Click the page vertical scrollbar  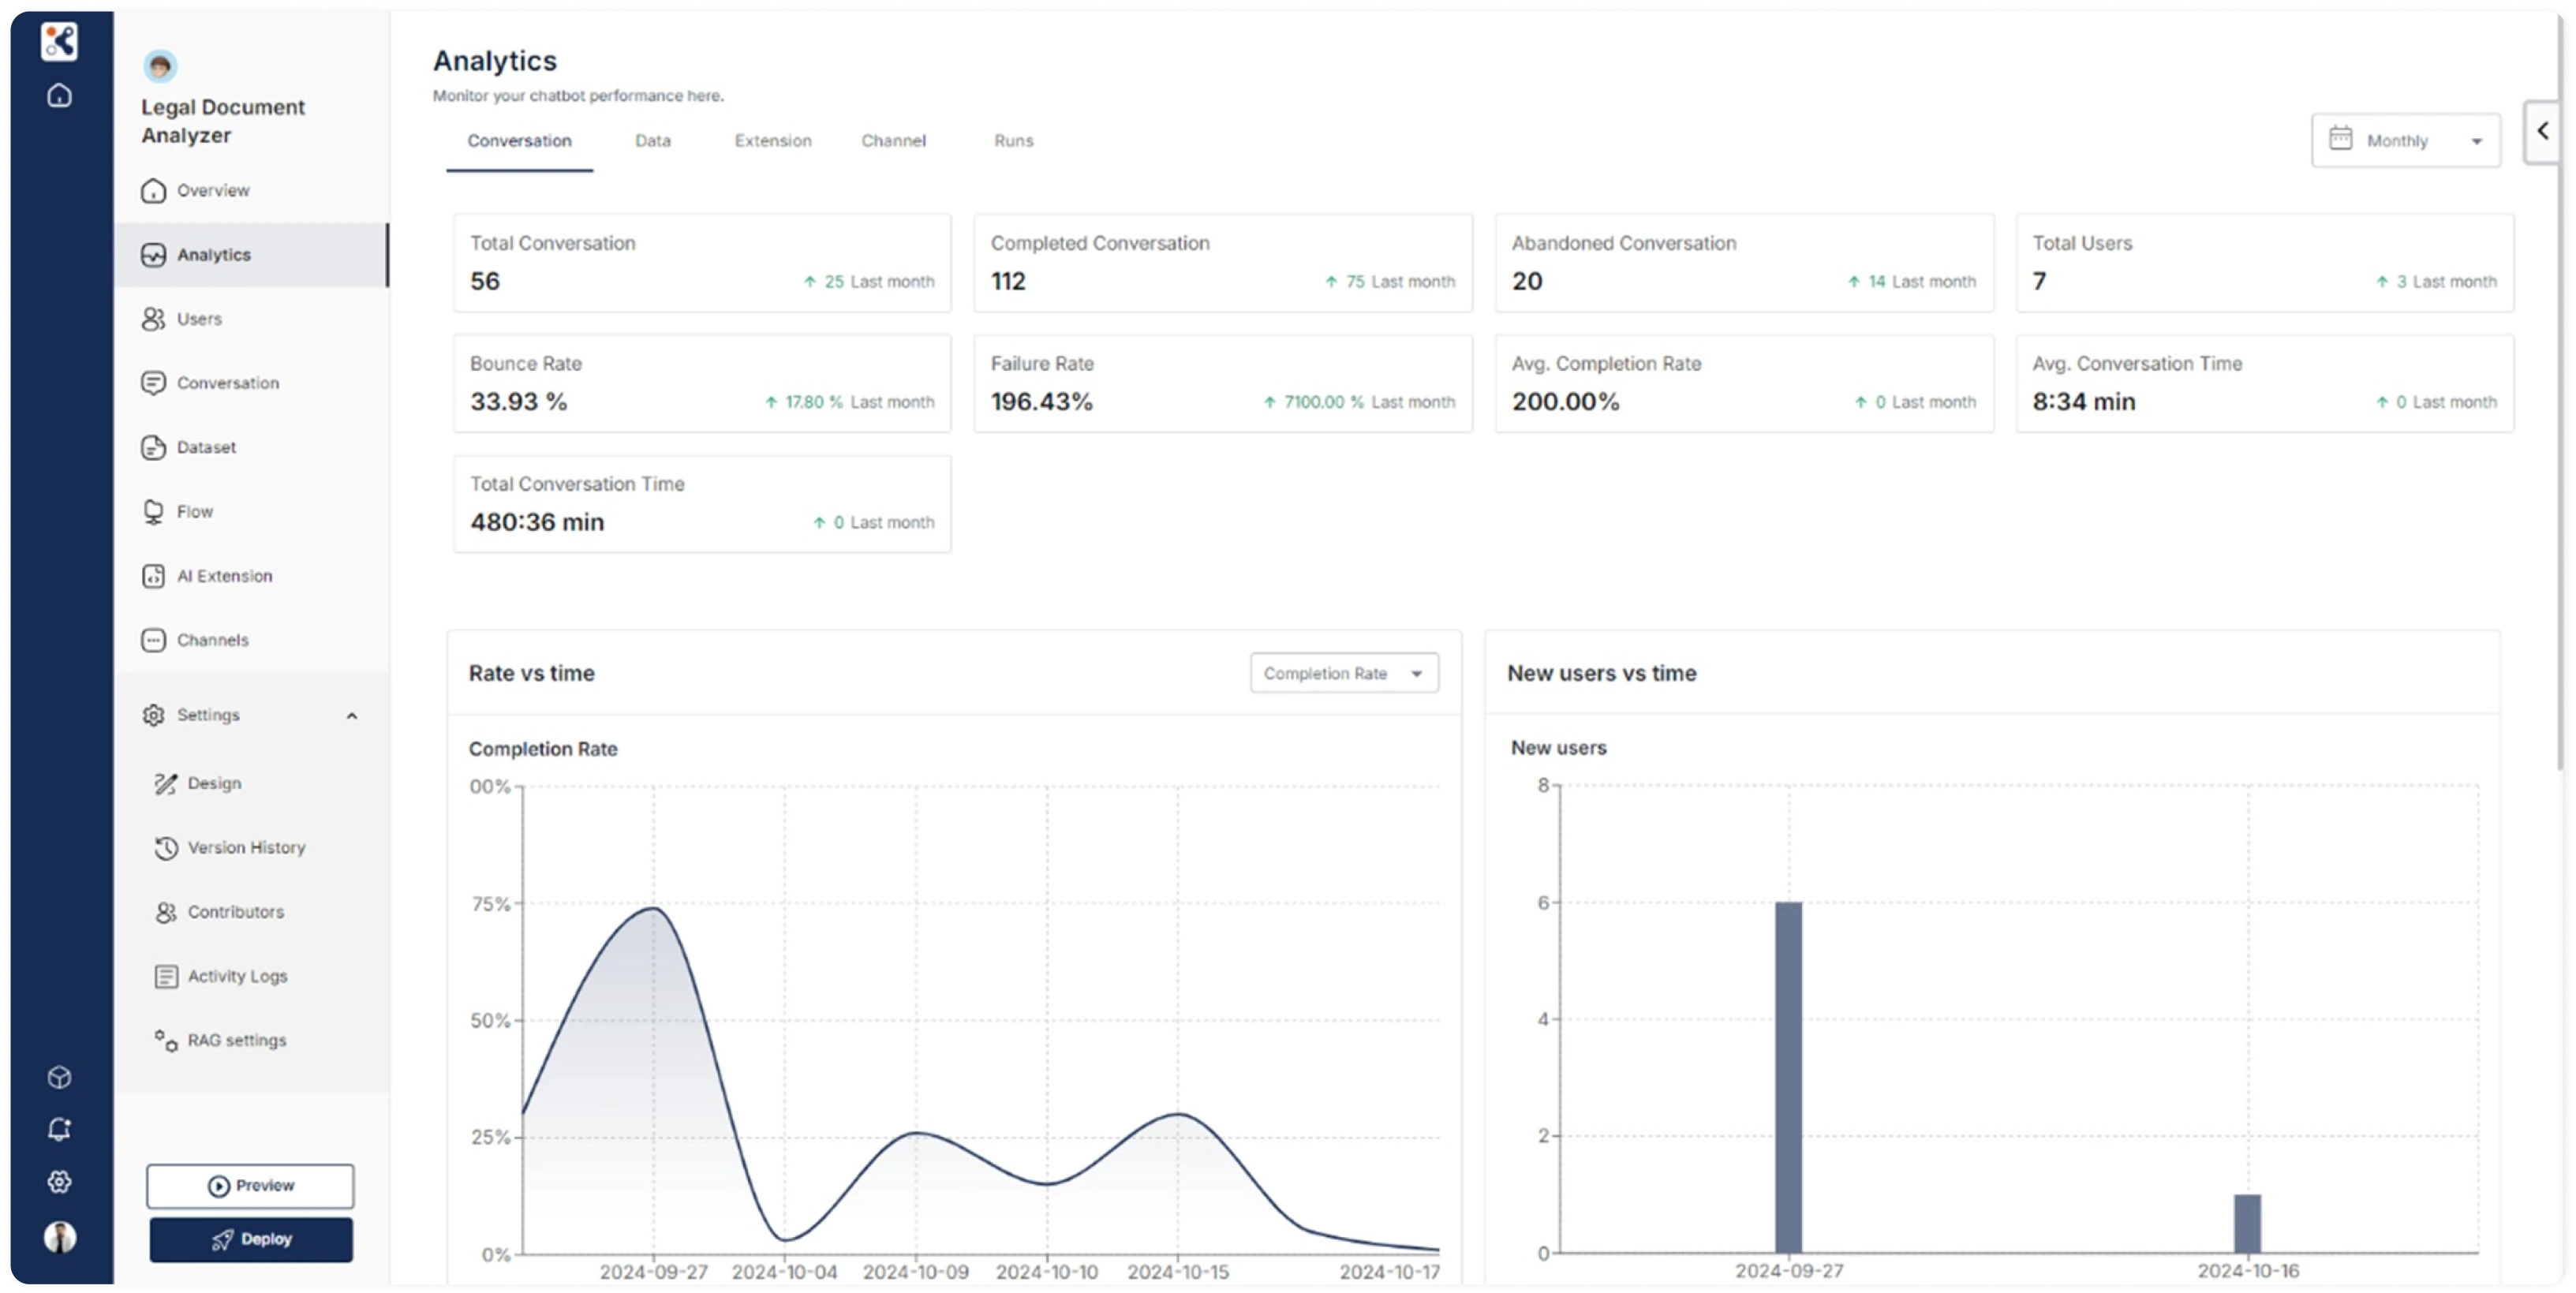(2562, 400)
